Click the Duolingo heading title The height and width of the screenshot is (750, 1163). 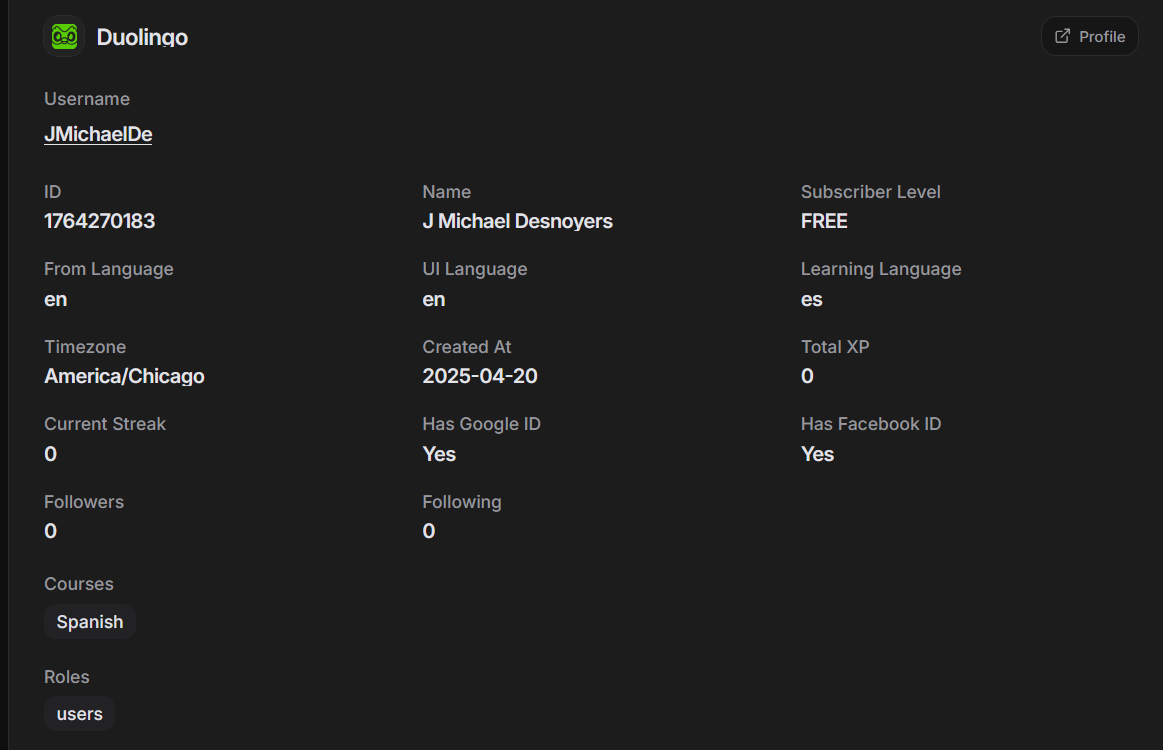(142, 37)
